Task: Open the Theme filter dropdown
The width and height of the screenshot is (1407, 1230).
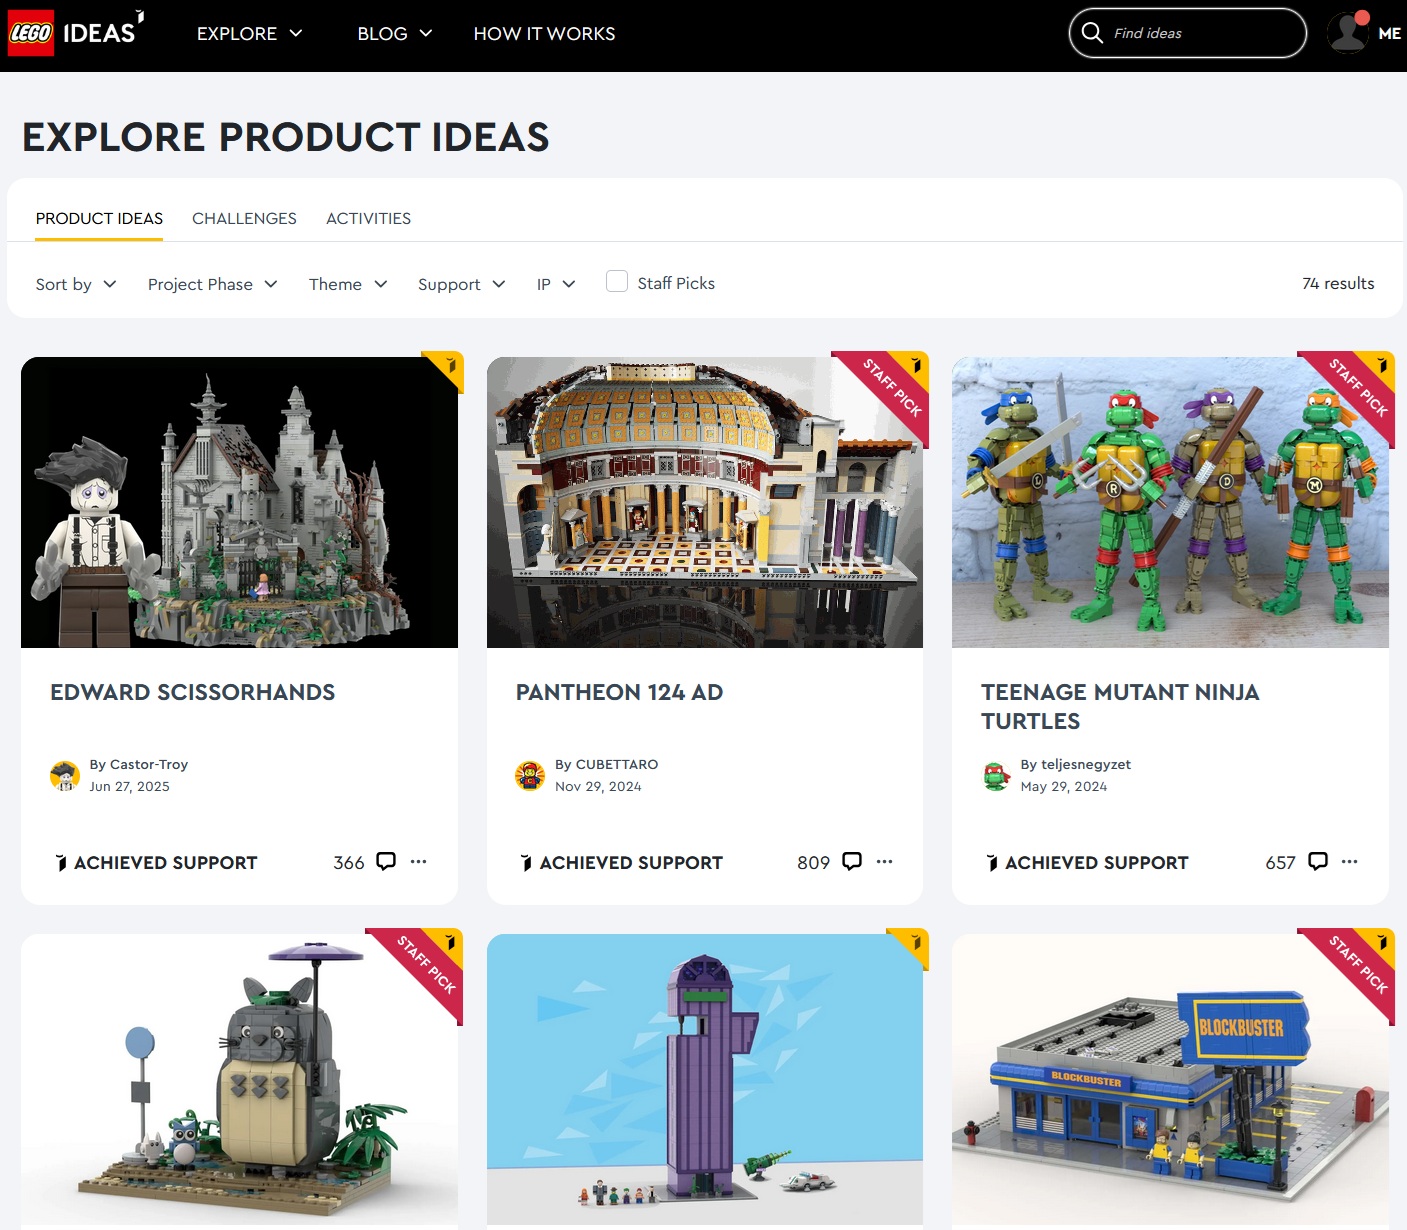Action: tap(348, 284)
